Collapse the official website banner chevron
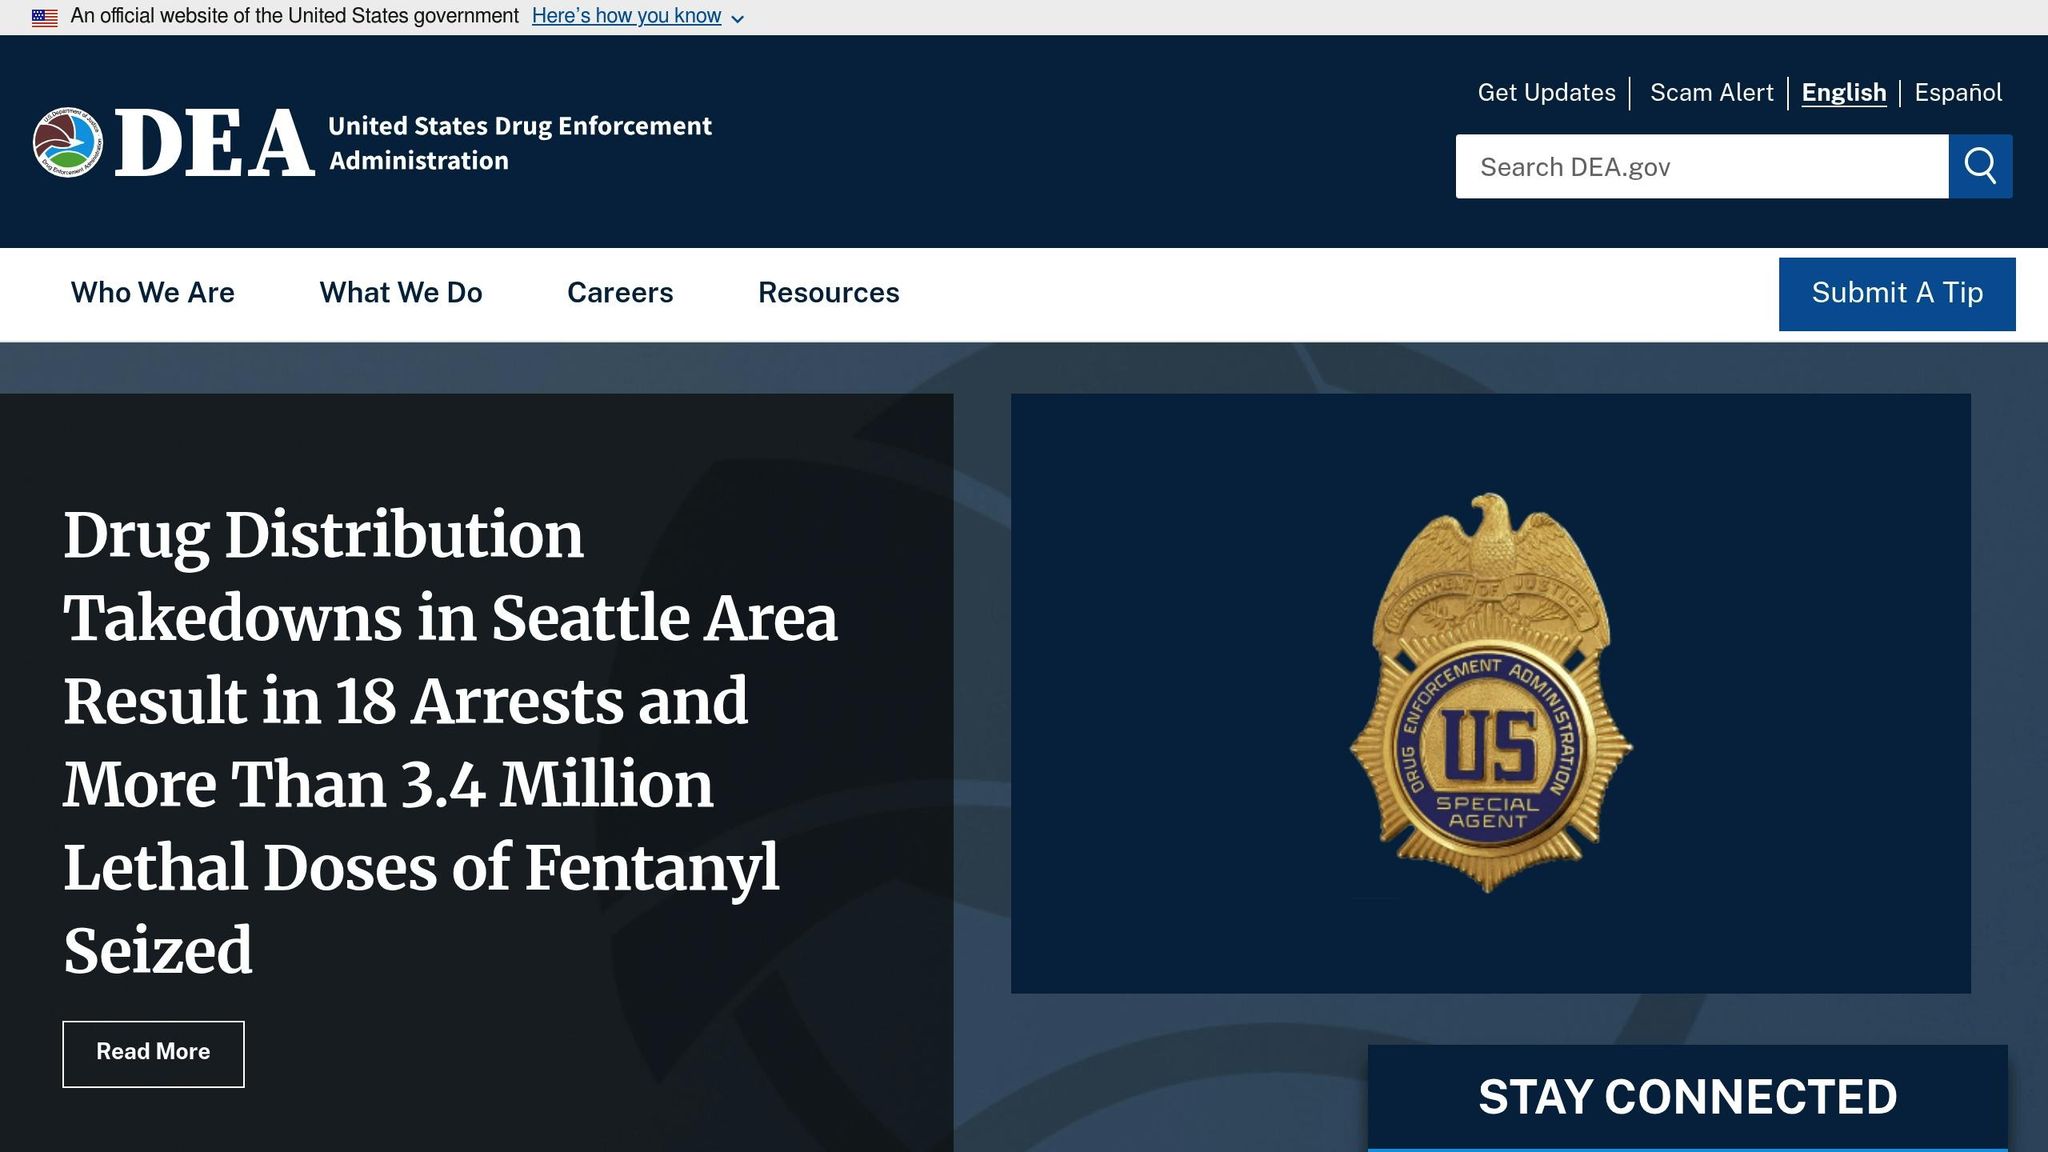The width and height of the screenshot is (2048, 1152). (x=739, y=17)
